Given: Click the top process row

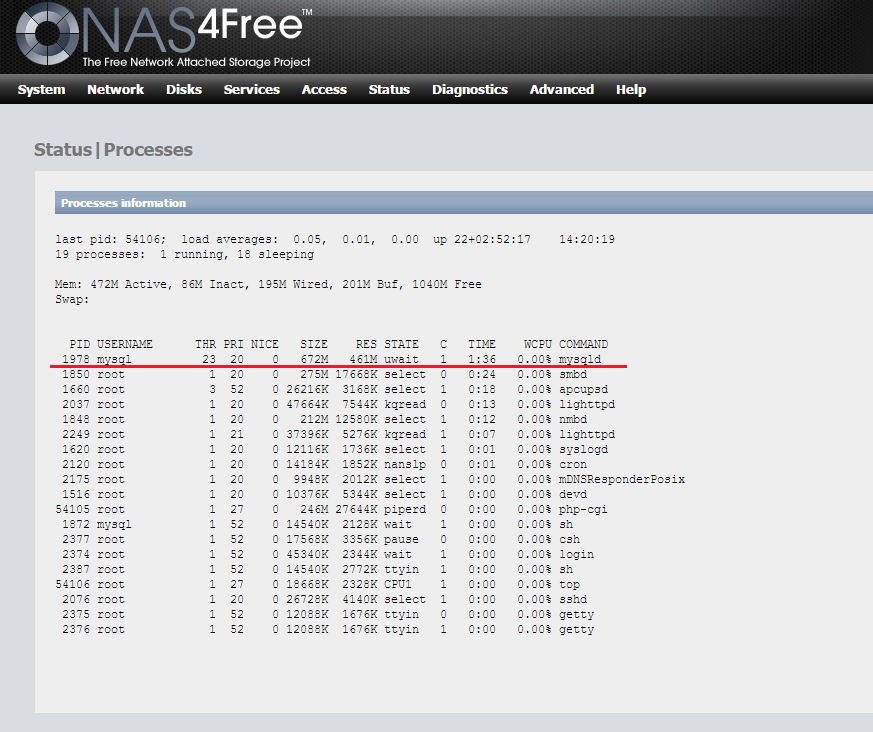Looking at the screenshot, I should [317, 585].
